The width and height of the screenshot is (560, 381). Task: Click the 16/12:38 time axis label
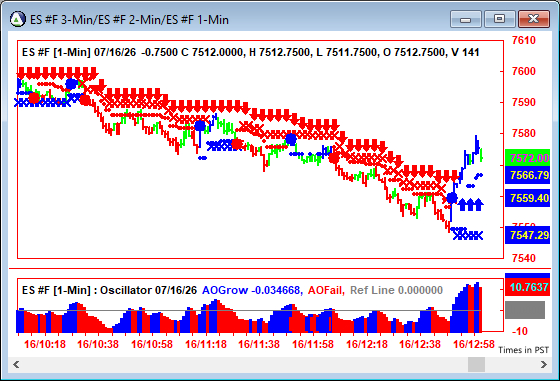(x=420, y=344)
